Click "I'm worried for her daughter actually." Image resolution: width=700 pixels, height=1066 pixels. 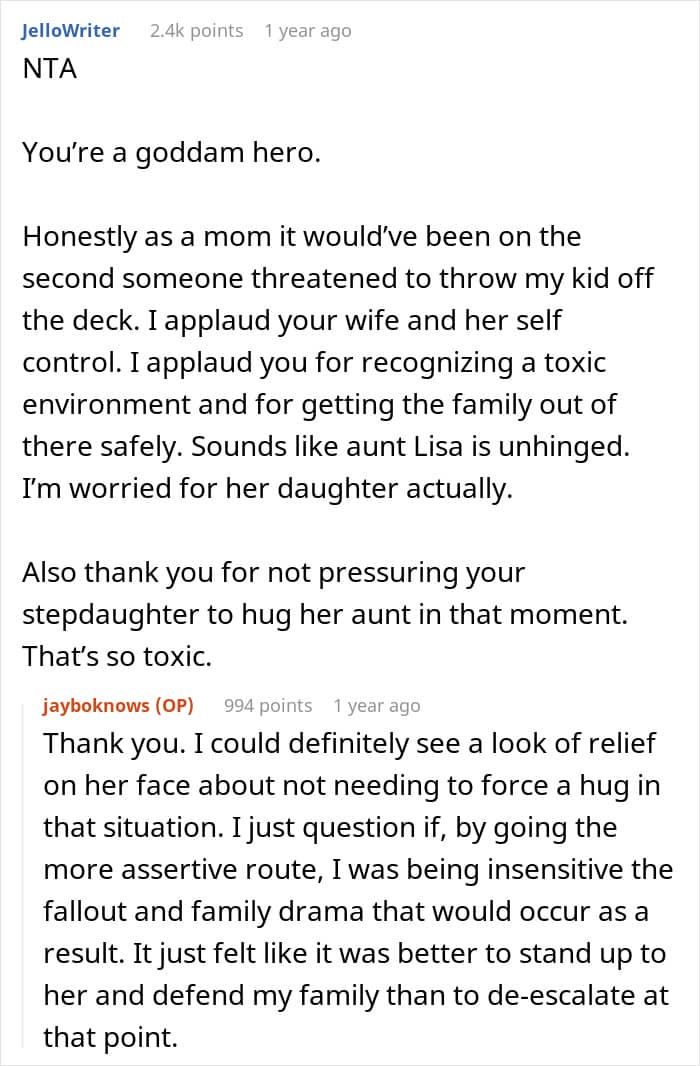pos(267,489)
